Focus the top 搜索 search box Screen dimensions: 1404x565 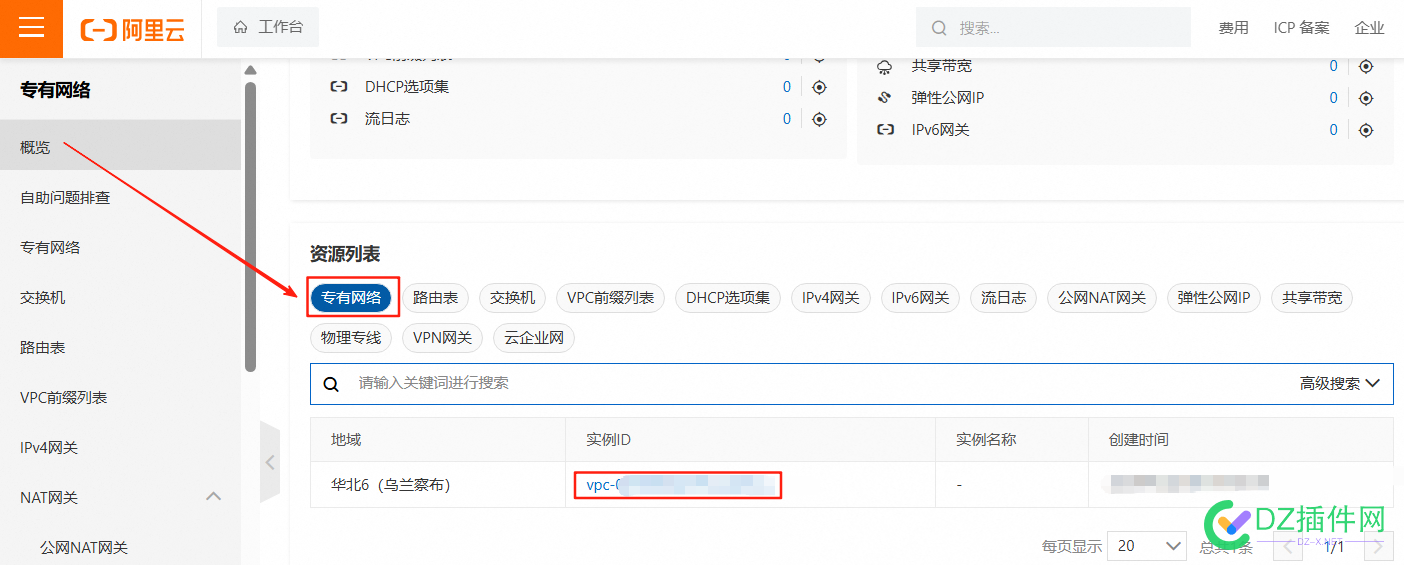(1053, 28)
